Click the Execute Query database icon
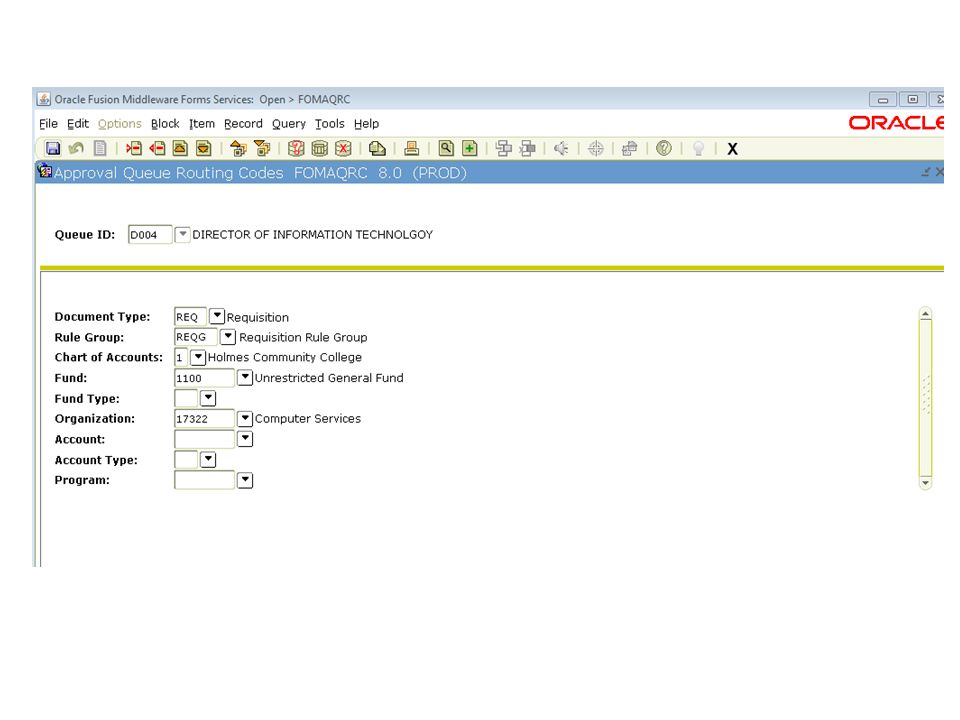Image resolution: width=960 pixels, height=720 pixels. pos(320,148)
